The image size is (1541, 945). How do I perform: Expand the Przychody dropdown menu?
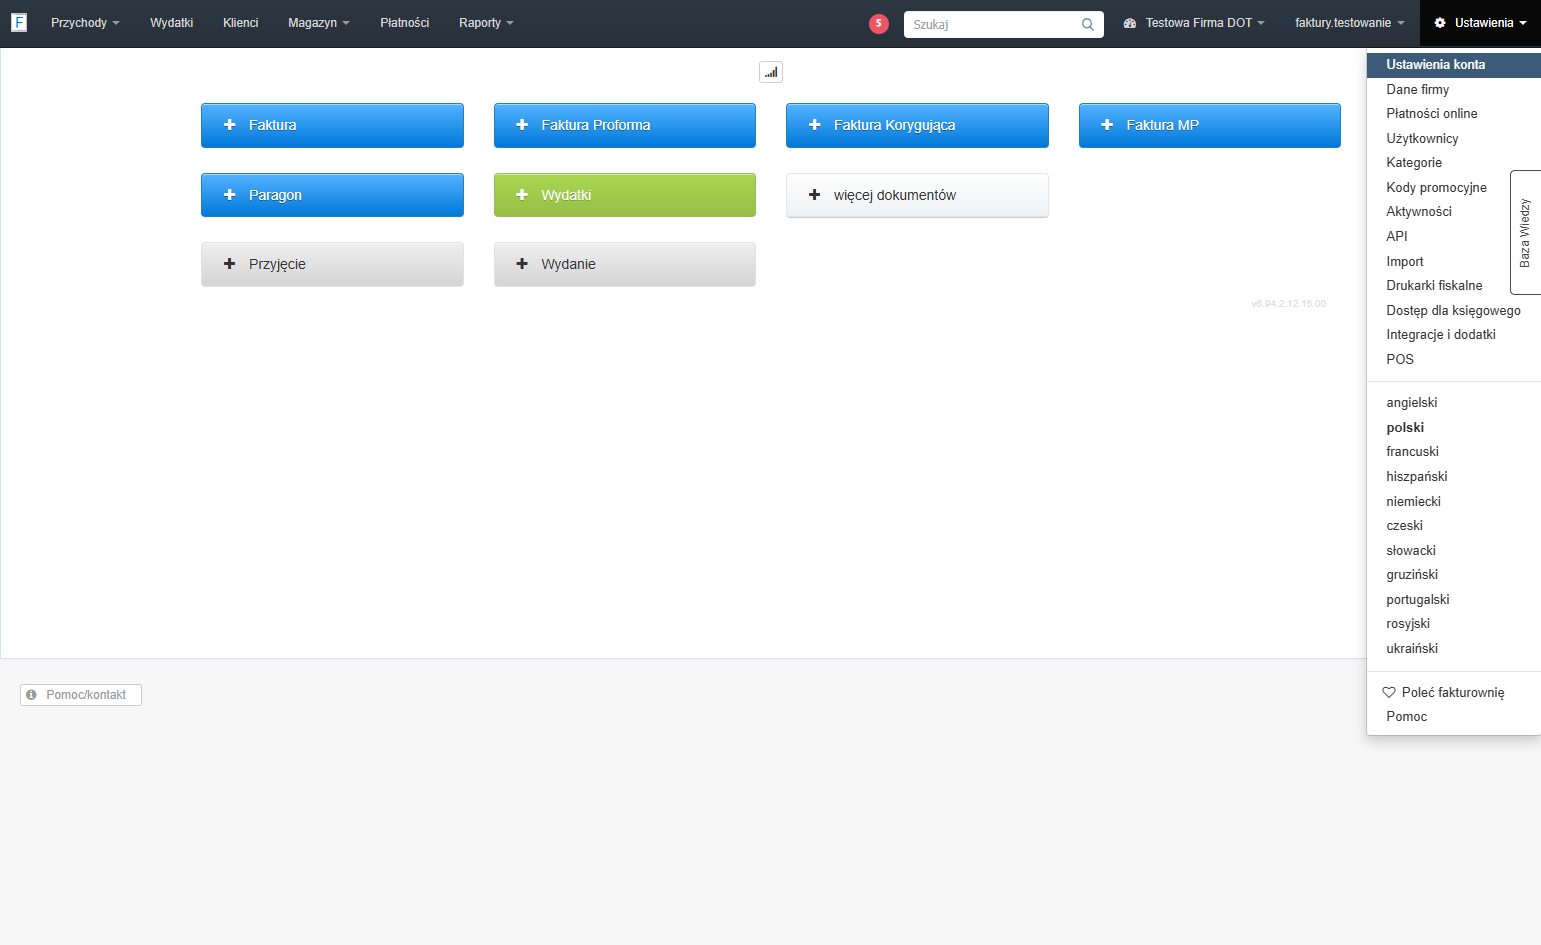[x=85, y=23]
